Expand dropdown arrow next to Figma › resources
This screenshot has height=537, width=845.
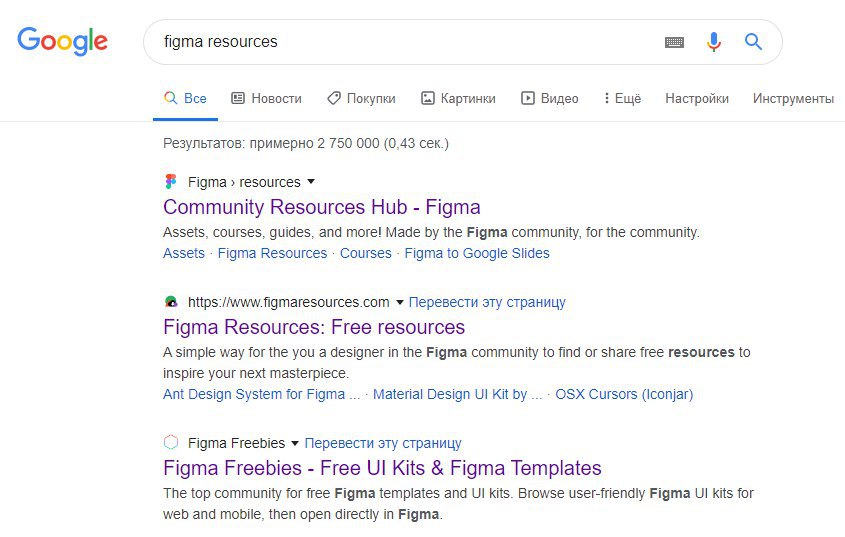[x=311, y=182]
